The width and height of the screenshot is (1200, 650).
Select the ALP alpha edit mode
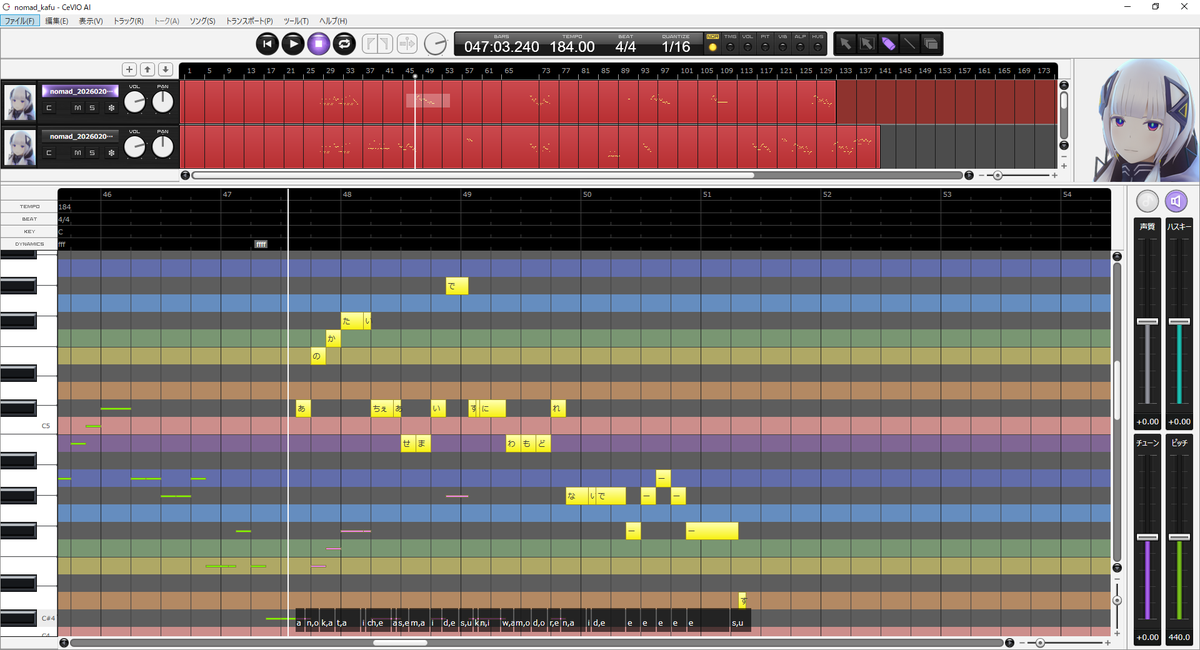tap(800, 47)
